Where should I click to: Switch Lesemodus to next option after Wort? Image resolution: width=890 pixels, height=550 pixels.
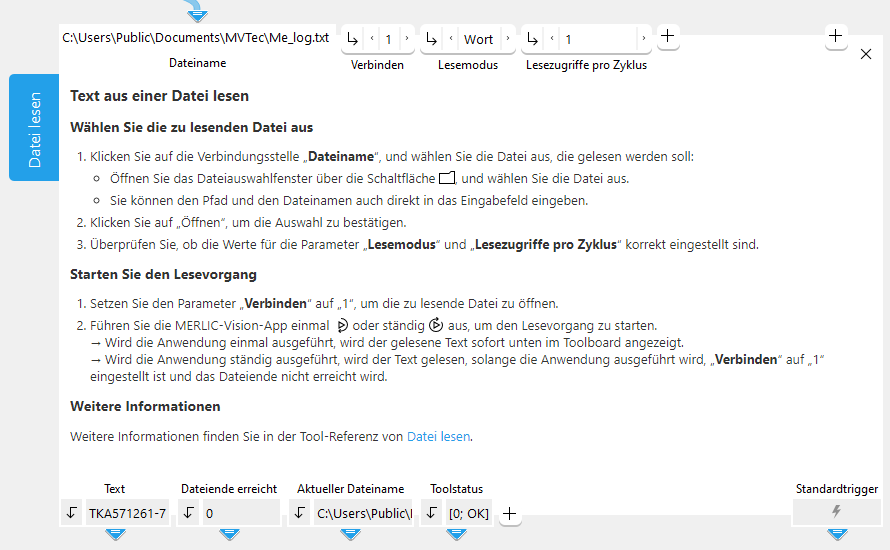tap(507, 39)
